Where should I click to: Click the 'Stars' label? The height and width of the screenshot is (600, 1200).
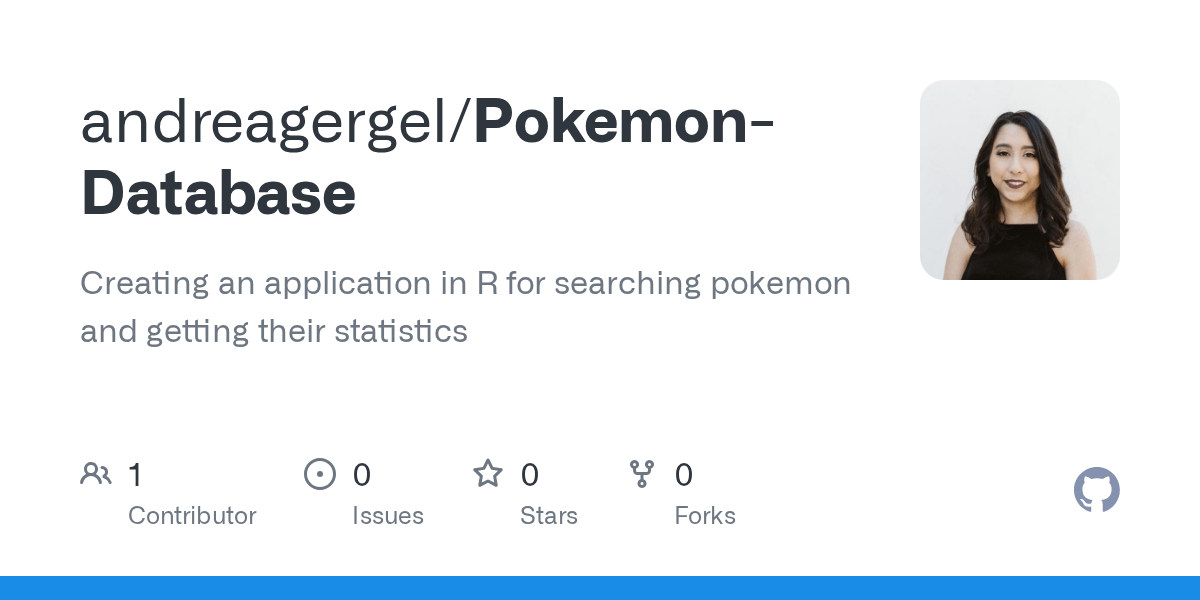click(x=549, y=516)
